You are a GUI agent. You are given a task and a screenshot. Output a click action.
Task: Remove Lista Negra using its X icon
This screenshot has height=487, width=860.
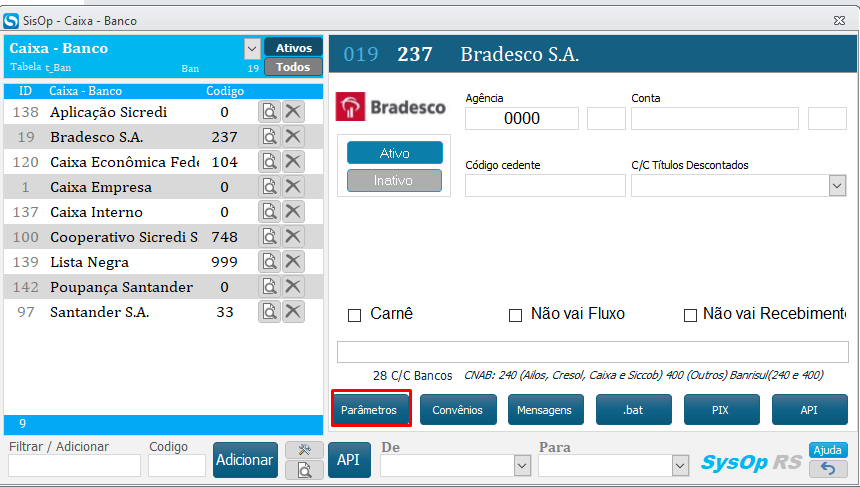click(293, 262)
